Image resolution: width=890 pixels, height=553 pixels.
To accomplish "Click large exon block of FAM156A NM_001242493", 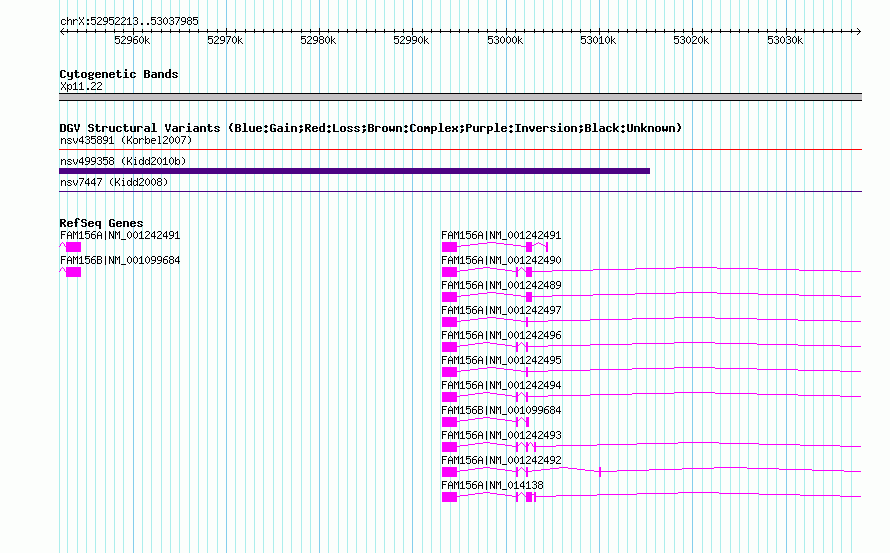I will [450, 447].
